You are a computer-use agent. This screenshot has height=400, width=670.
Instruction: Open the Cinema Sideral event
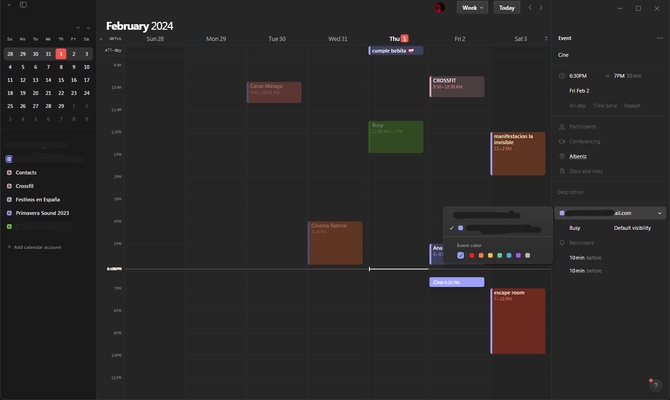point(335,243)
